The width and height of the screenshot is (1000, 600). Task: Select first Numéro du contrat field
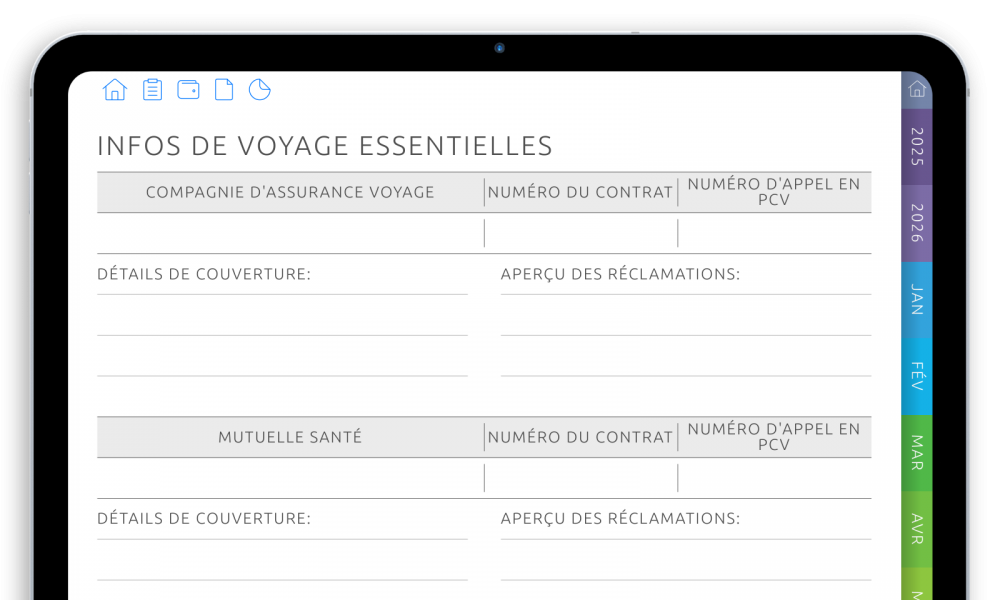[x=581, y=233]
